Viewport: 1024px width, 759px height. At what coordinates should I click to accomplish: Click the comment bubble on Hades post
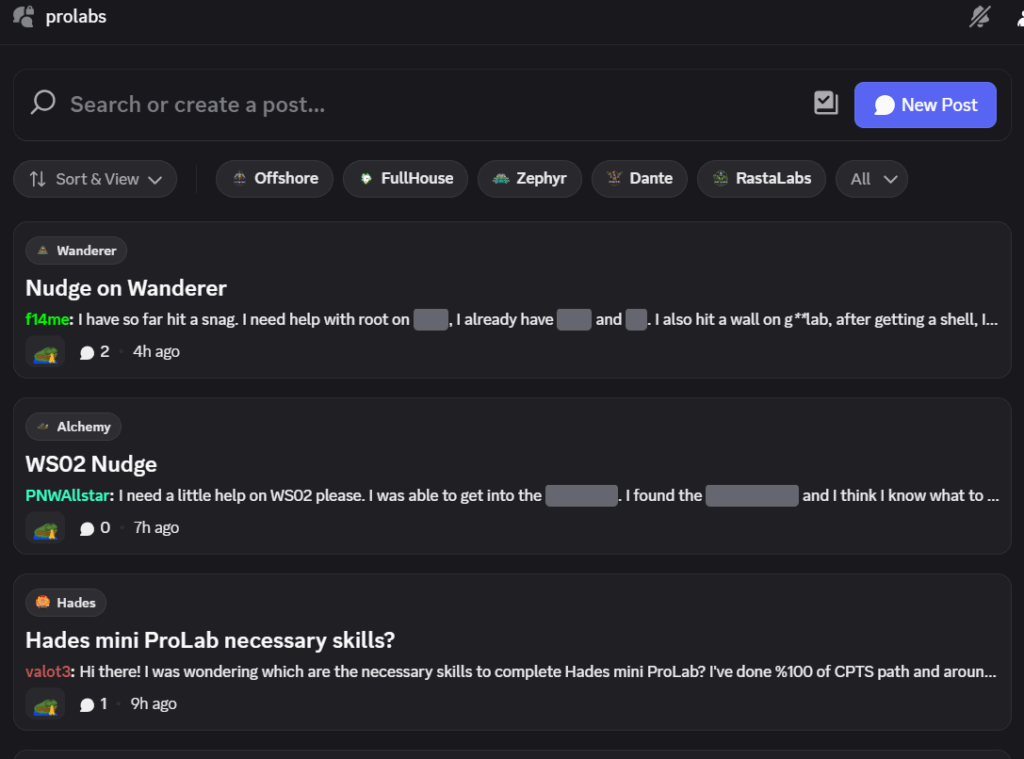coord(87,704)
